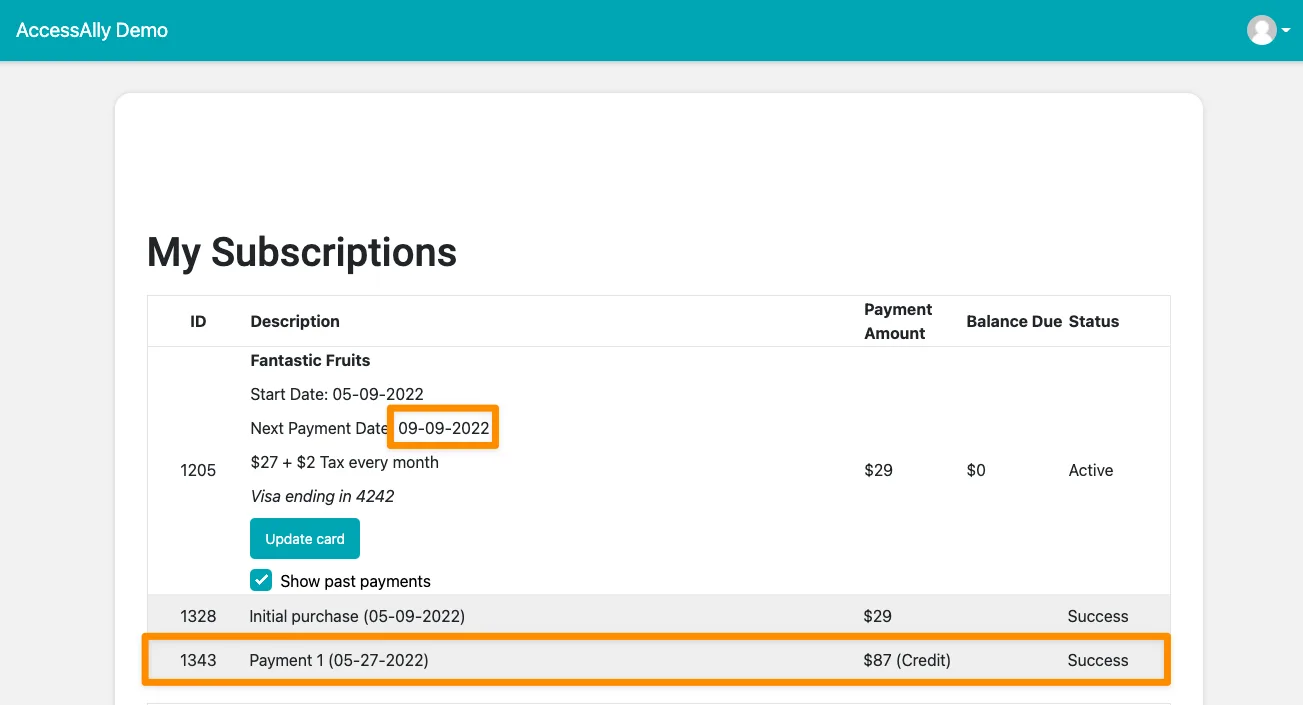This screenshot has width=1303, height=705.
Task: Click the $87 (Credit) amount
Action: [x=907, y=660]
